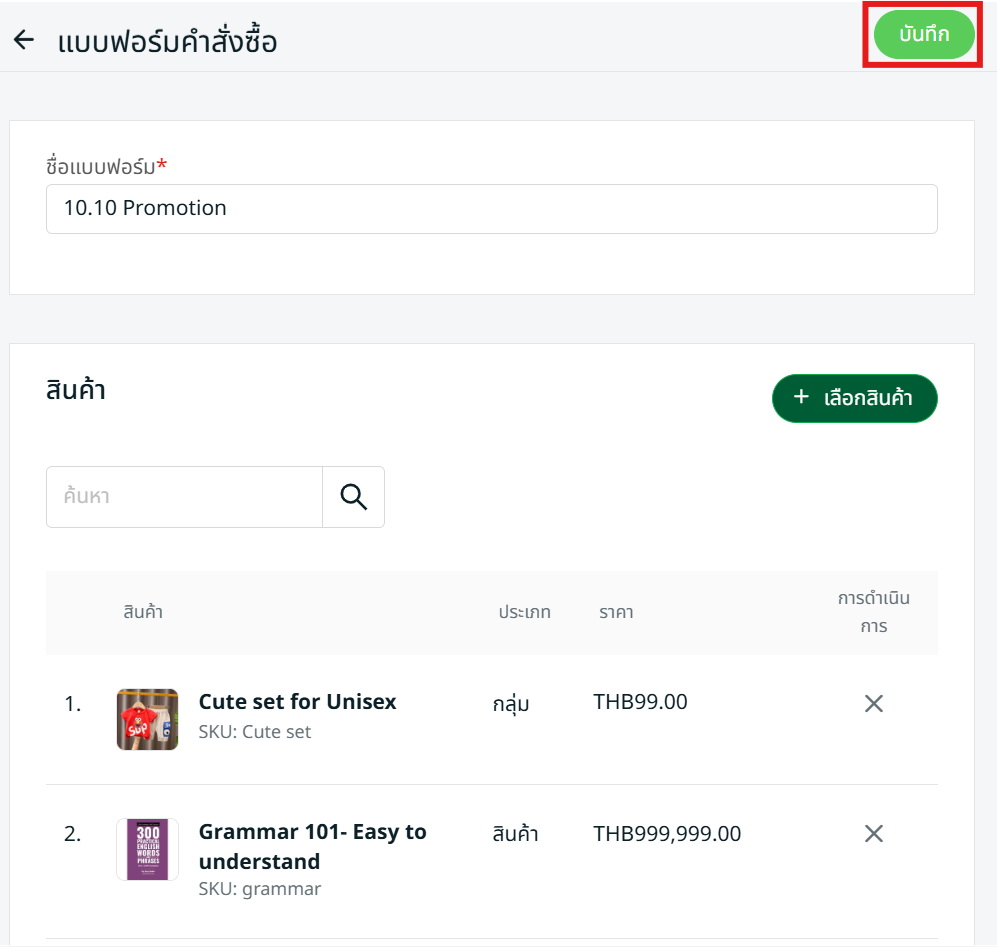Click the กลุ่ม type cell
This screenshot has height=947, width=997.
[x=511, y=704]
